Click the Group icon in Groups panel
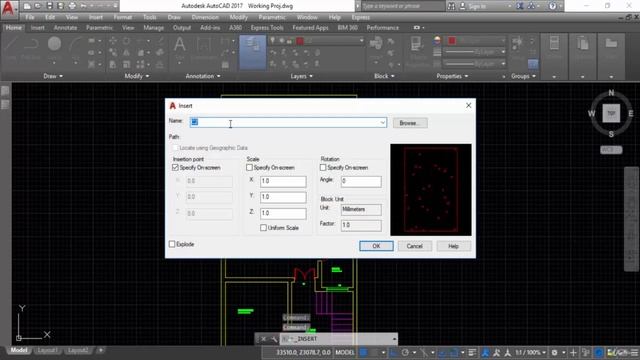 (x=517, y=42)
